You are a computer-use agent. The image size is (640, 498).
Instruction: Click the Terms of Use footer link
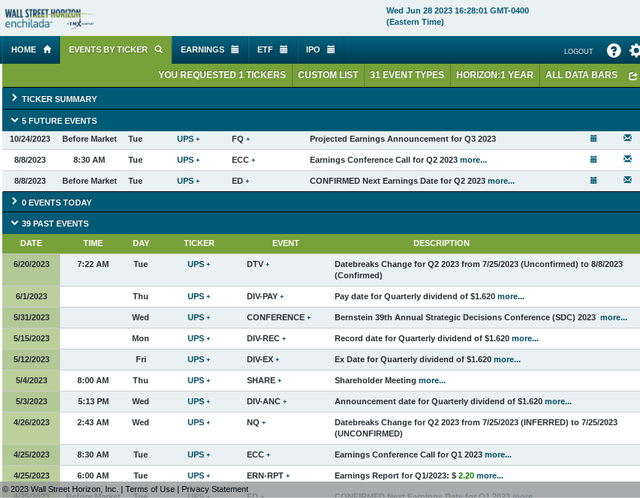click(150, 489)
